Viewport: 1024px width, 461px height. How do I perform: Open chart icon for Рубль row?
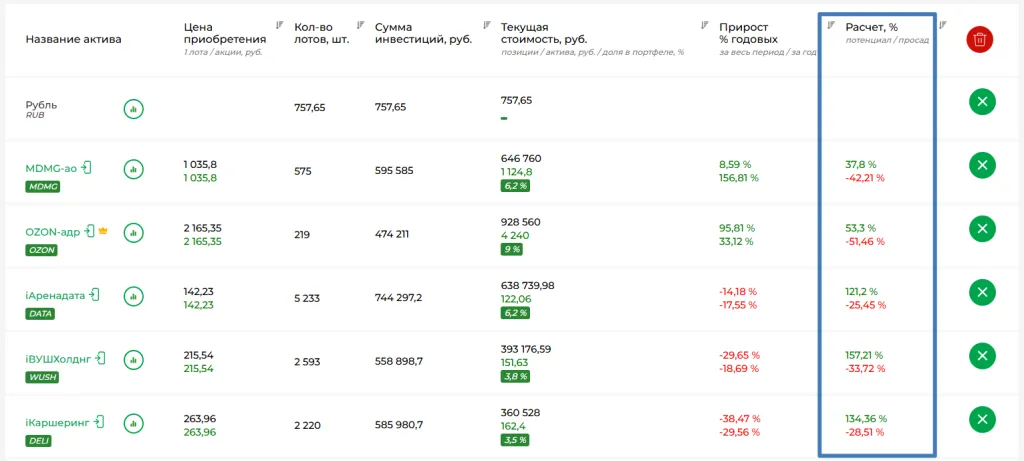pos(134,108)
